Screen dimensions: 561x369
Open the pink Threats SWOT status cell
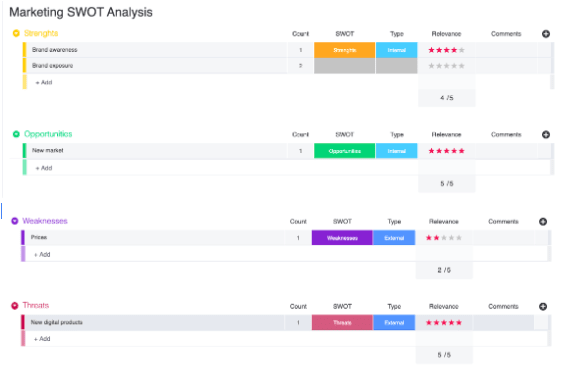click(342, 322)
